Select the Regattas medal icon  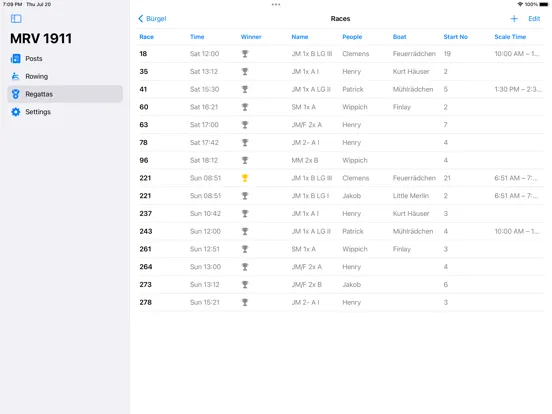tap(15, 94)
